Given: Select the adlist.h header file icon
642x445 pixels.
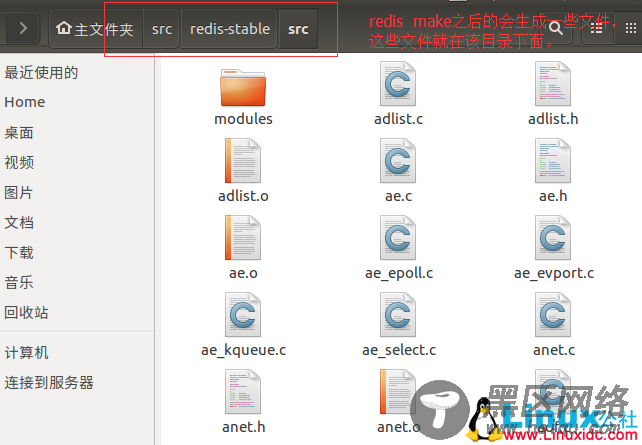Looking at the screenshot, I should point(553,84).
